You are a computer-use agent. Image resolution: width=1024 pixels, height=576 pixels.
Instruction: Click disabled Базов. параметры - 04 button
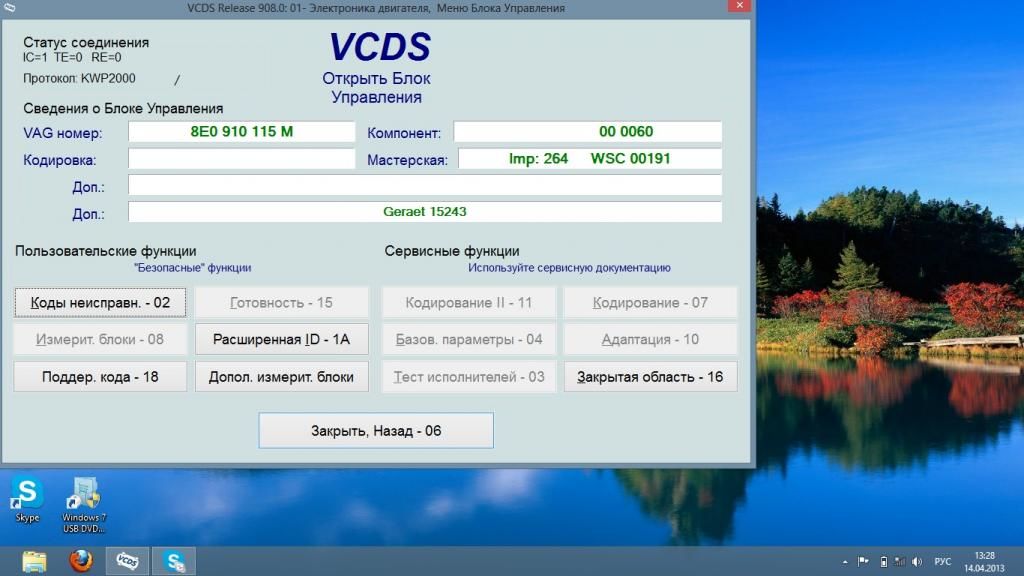[x=469, y=339]
